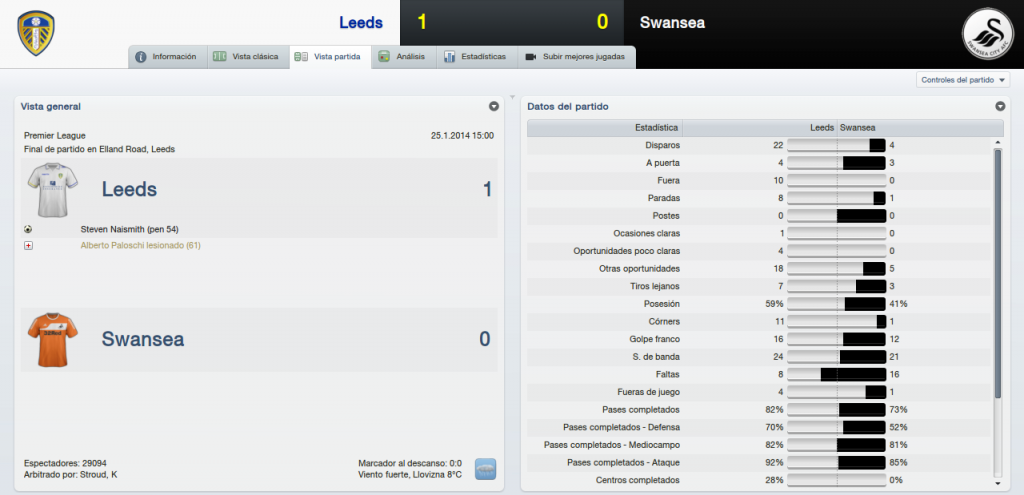Screen dimensions: 1024x495
Task: Open Controles del partido dropdown
Action: [963, 80]
